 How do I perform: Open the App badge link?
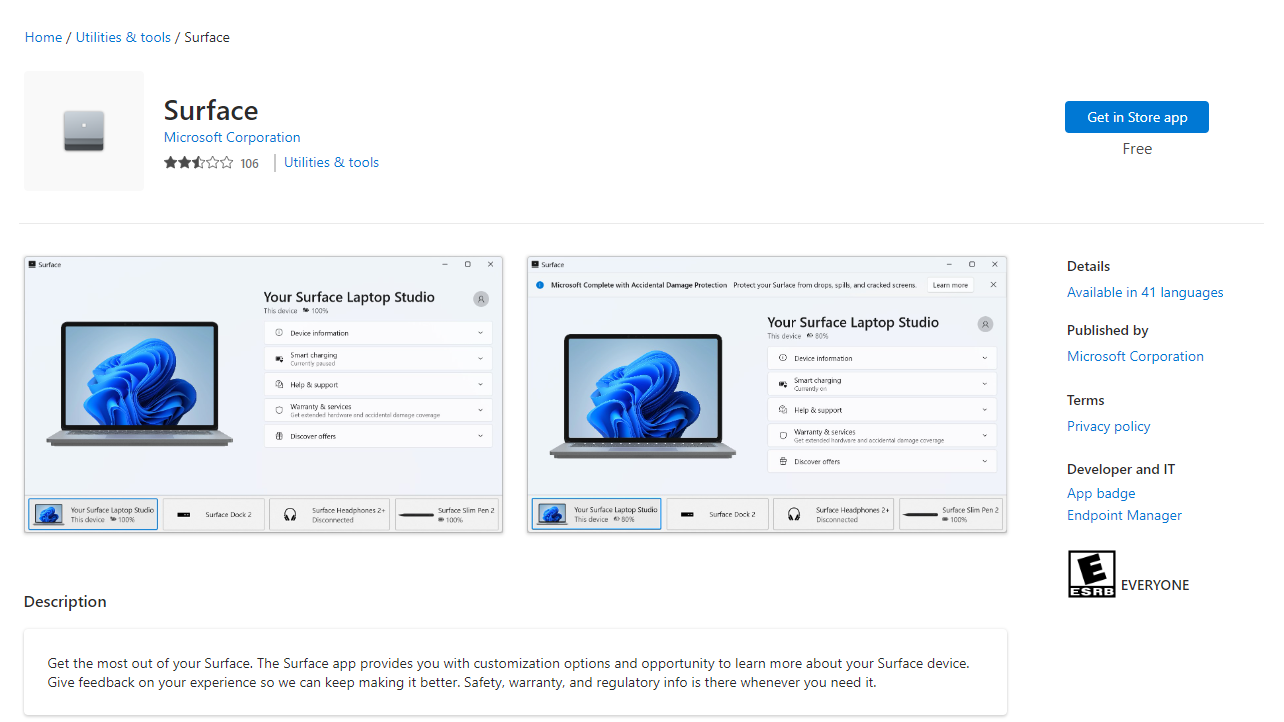click(1101, 493)
